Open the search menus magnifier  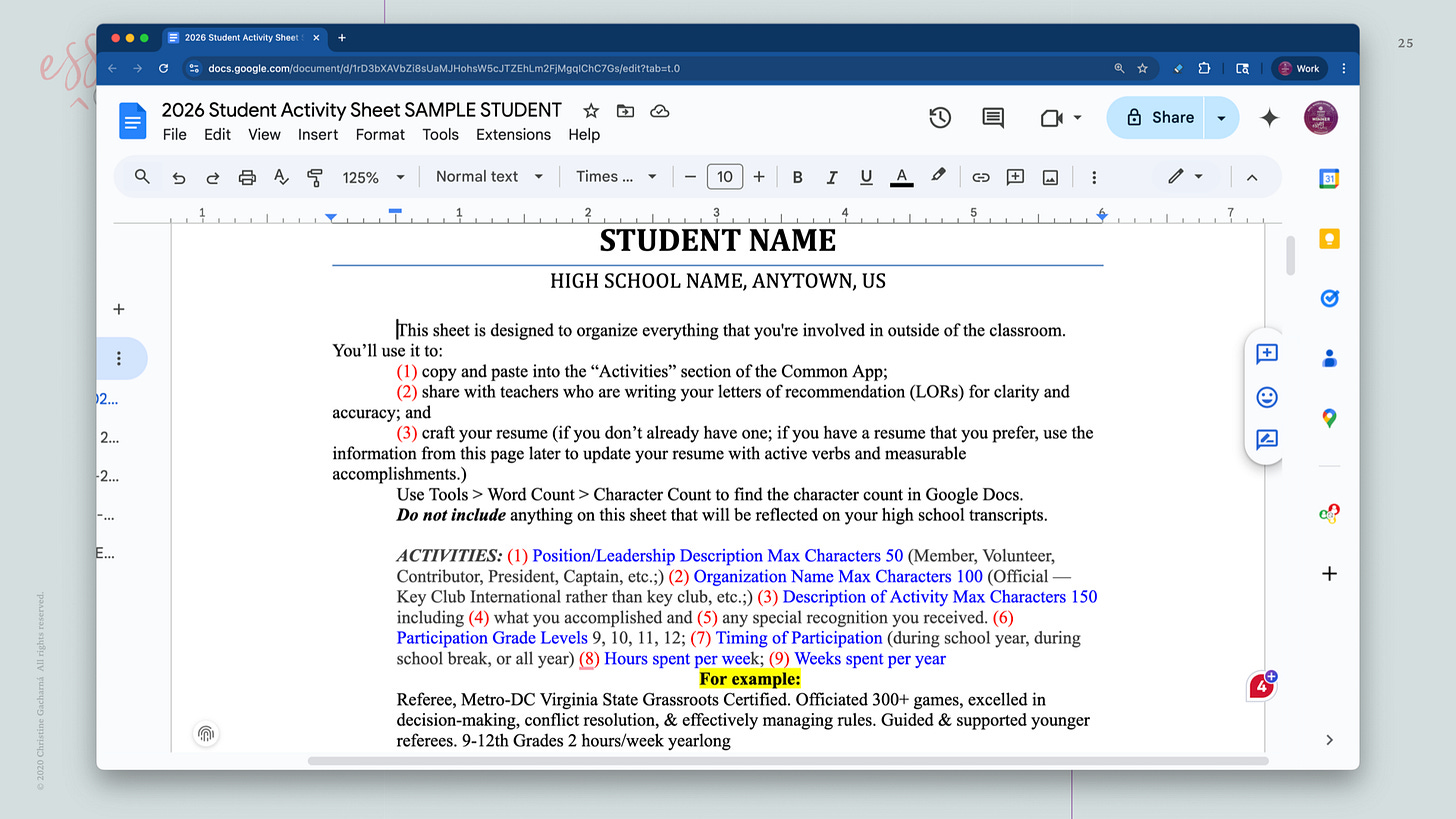tap(142, 177)
